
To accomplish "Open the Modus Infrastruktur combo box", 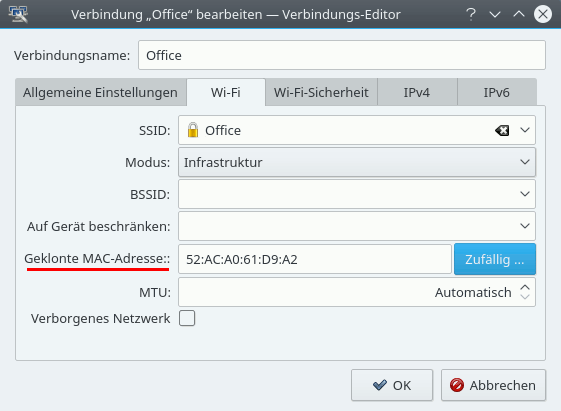I will coord(357,162).
